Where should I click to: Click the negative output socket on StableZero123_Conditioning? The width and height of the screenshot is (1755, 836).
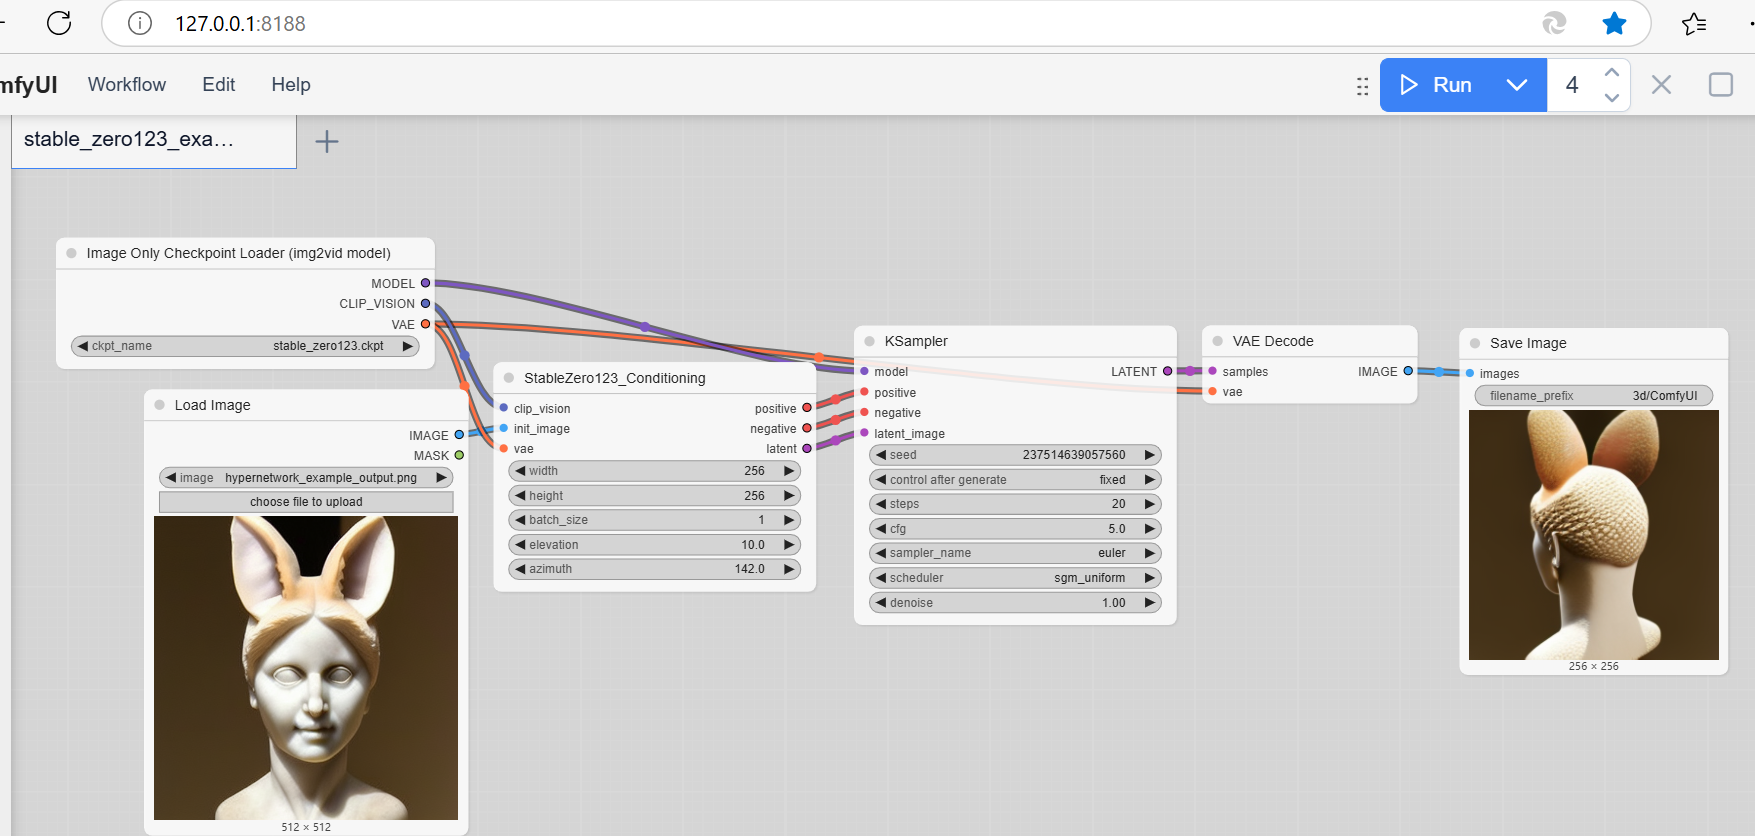pos(807,428)
